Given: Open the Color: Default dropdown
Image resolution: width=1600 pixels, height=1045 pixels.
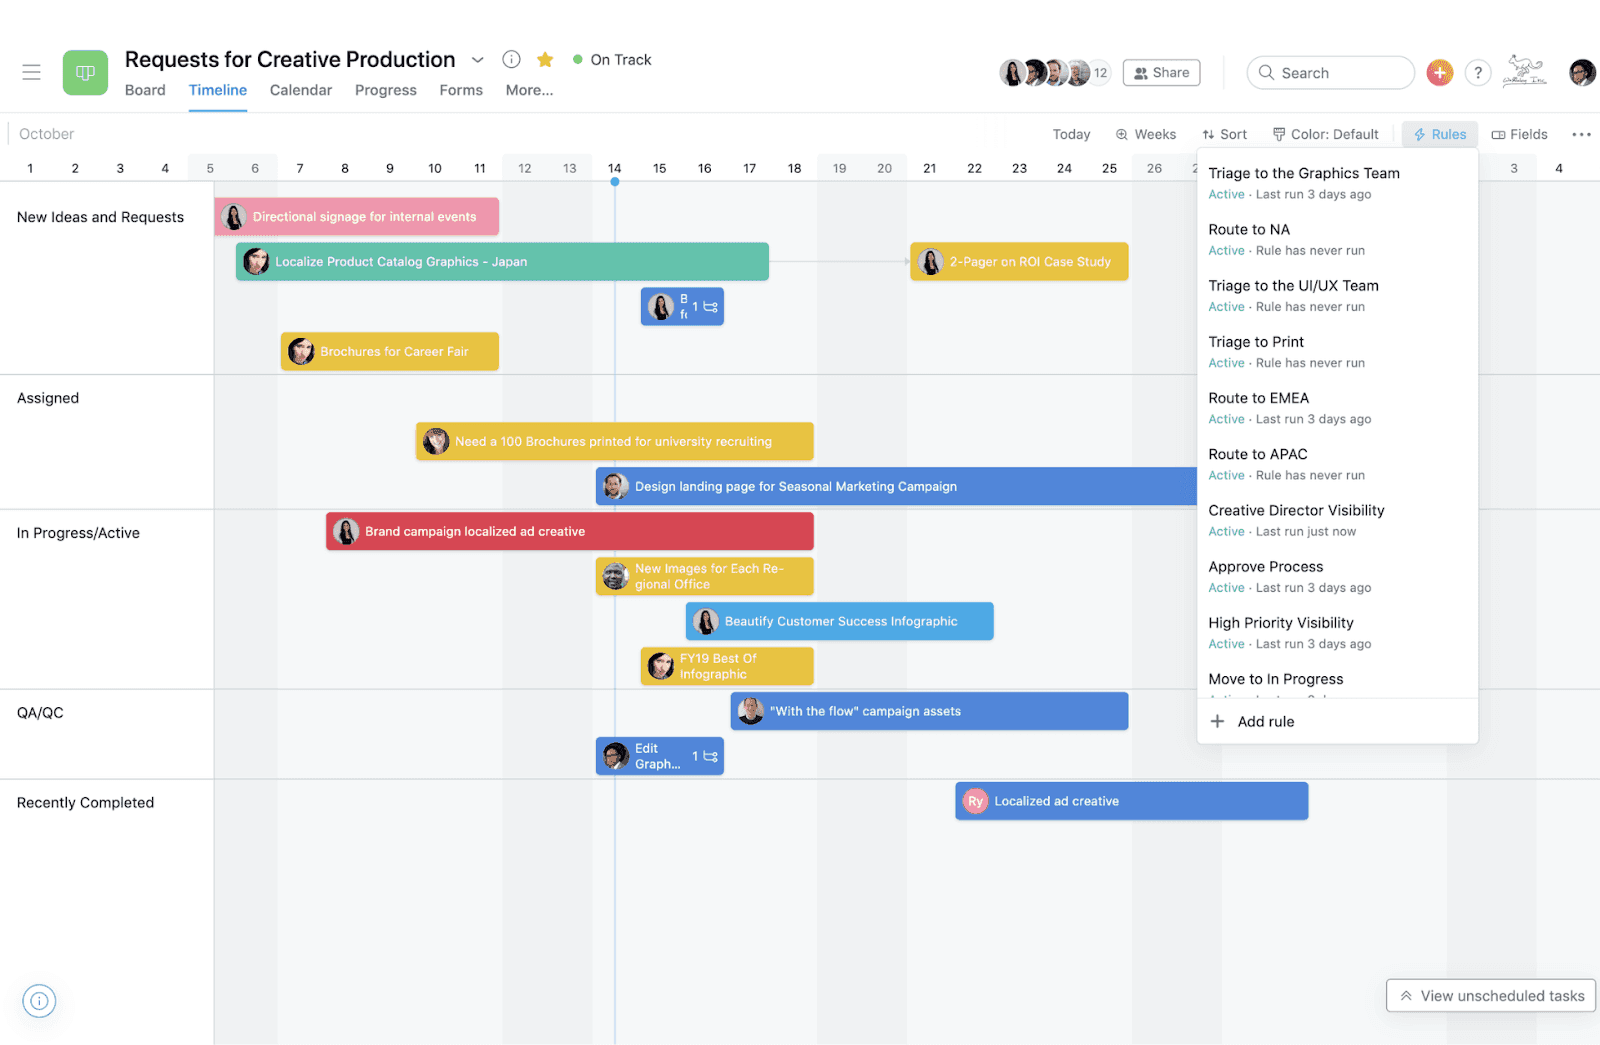Looking at the screenshot, I should [1326, 133].
